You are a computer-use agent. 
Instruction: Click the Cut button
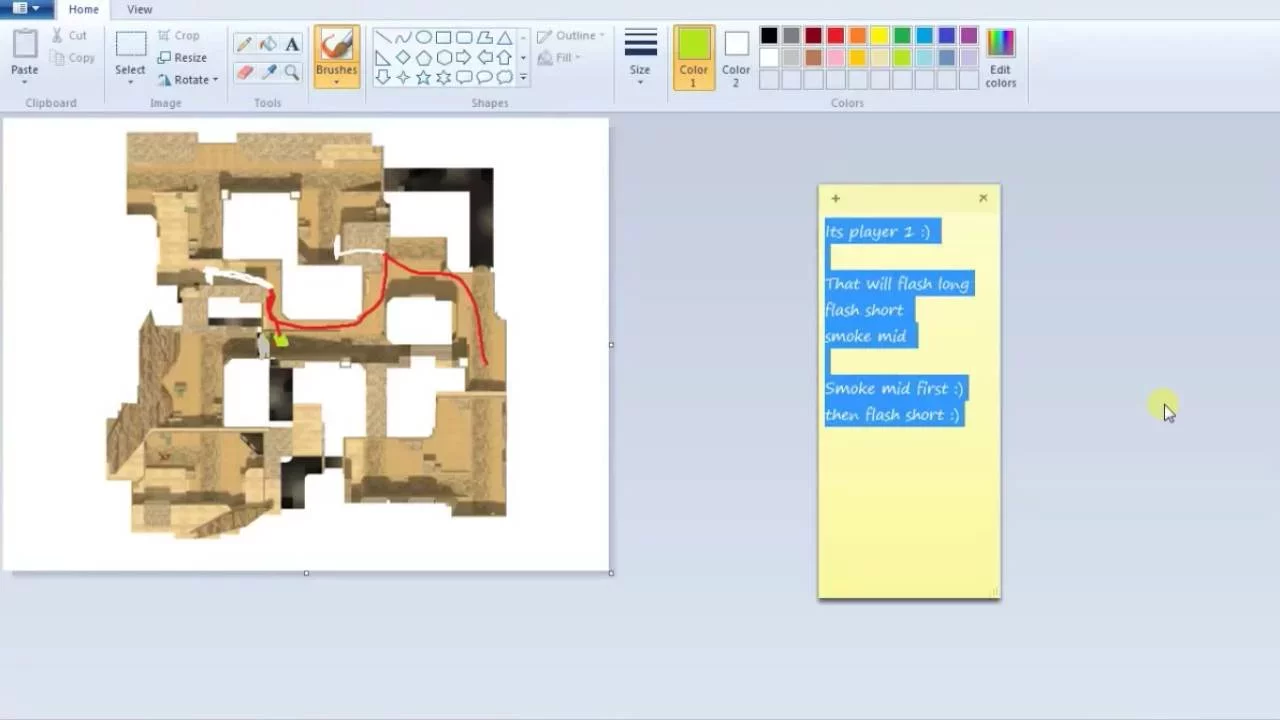tap(69, 36)
